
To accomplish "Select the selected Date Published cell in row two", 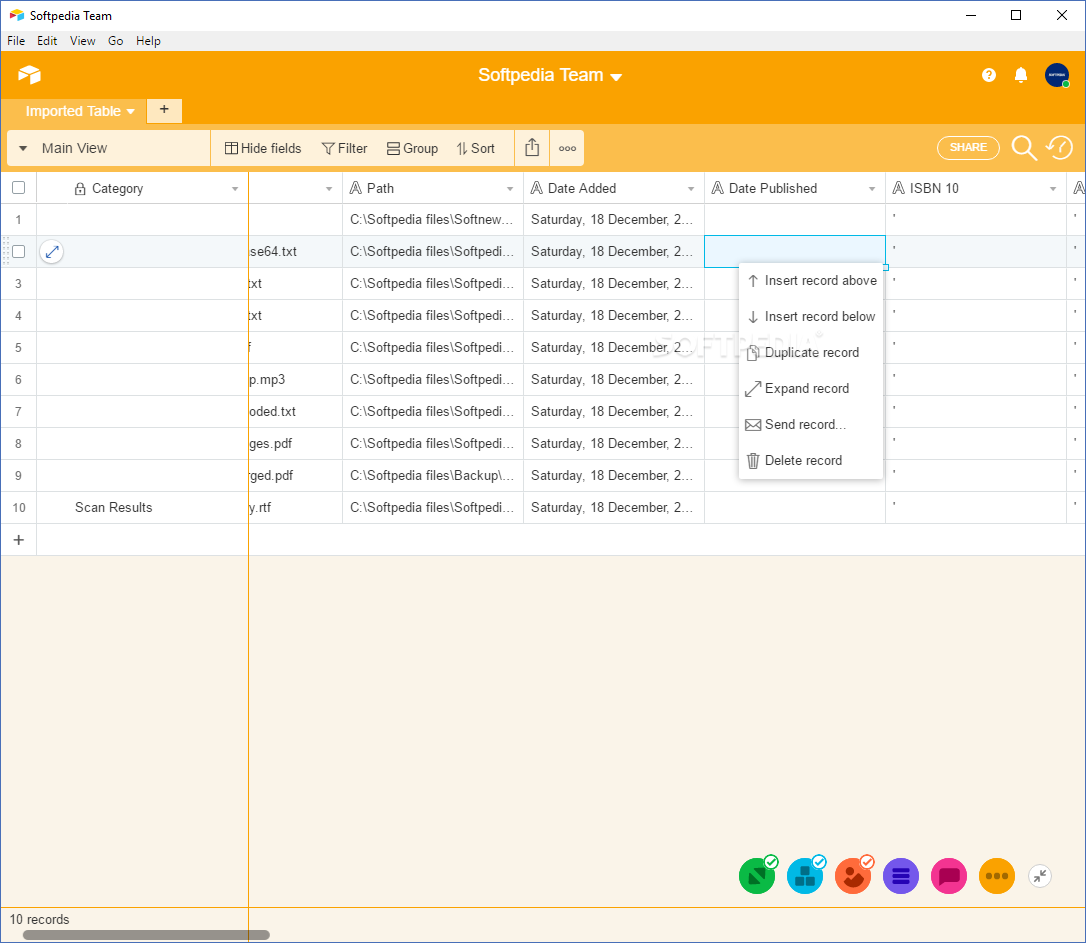I will pos(794,251).
